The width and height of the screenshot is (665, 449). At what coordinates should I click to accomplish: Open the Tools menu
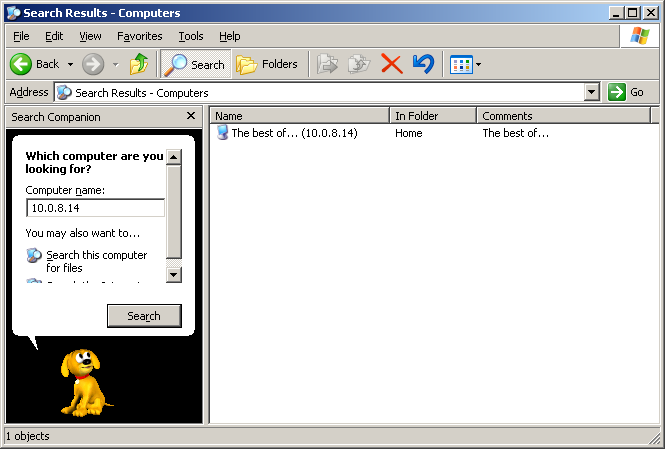190,36
